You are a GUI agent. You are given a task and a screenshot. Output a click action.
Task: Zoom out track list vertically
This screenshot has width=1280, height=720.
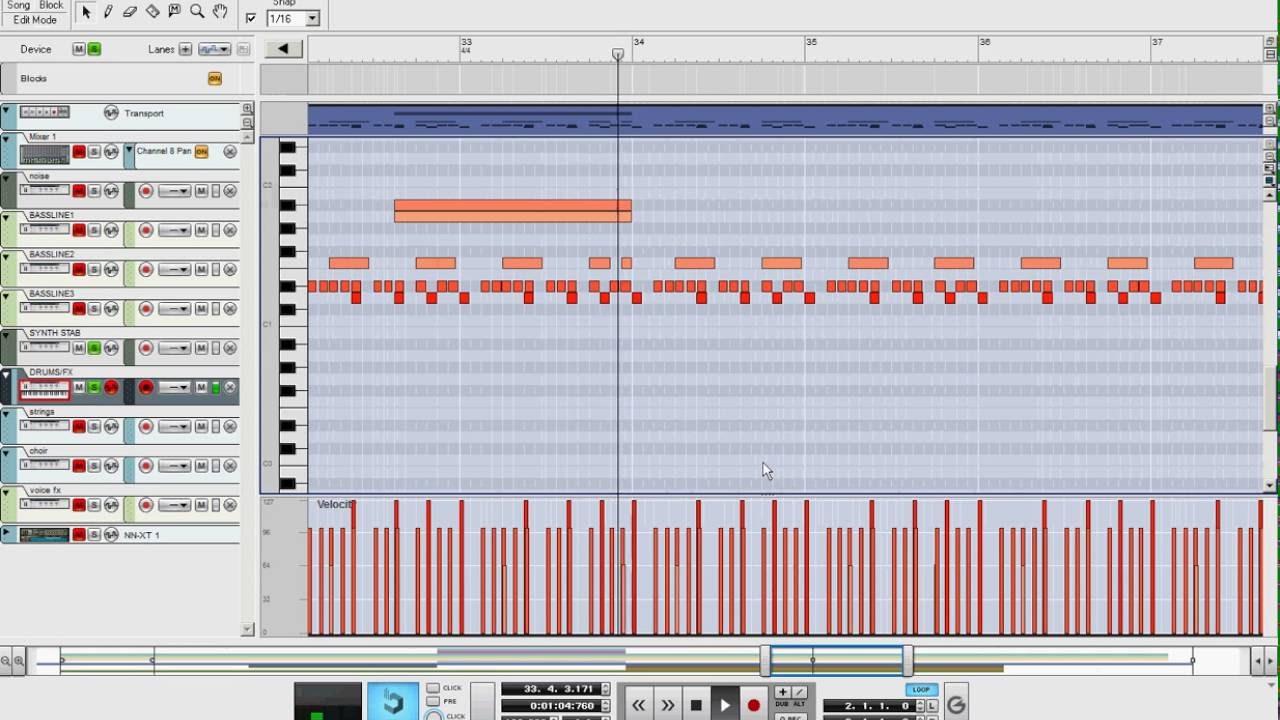pos(248,122)
